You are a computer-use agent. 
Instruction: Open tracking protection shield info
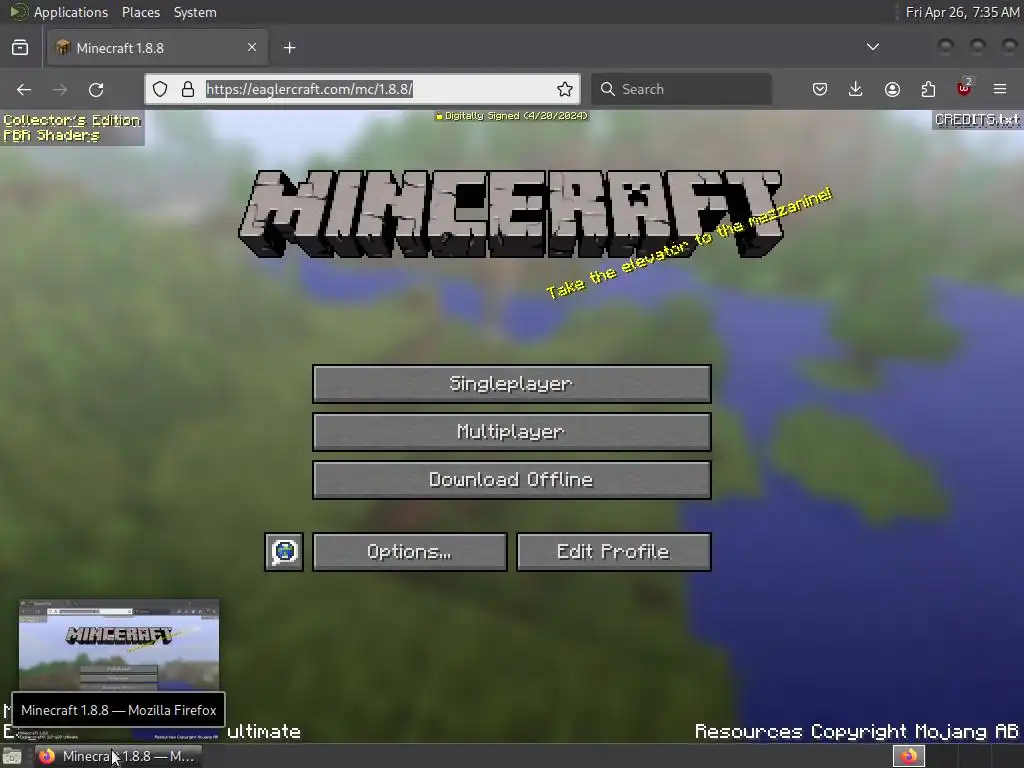(160, 89)
